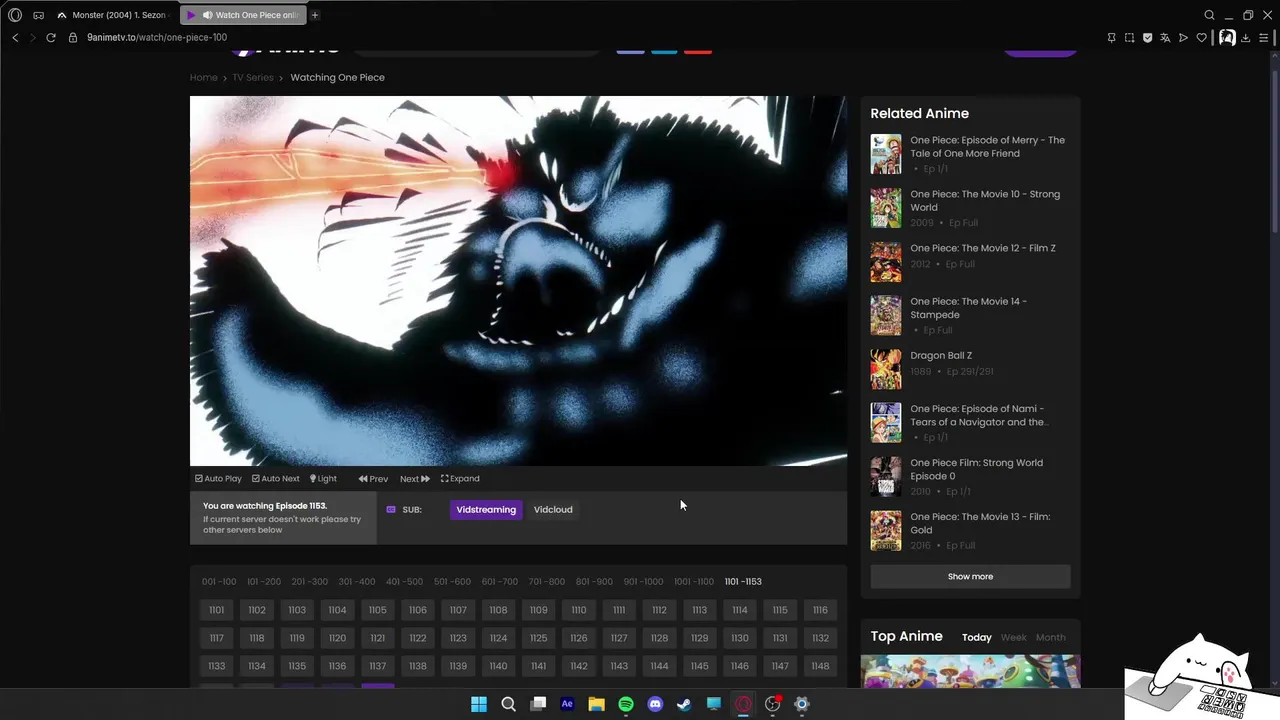Switch Top Anime to Month tab
The width and height of the screenshot is (1280, 720).
(x=1051, y=637)
